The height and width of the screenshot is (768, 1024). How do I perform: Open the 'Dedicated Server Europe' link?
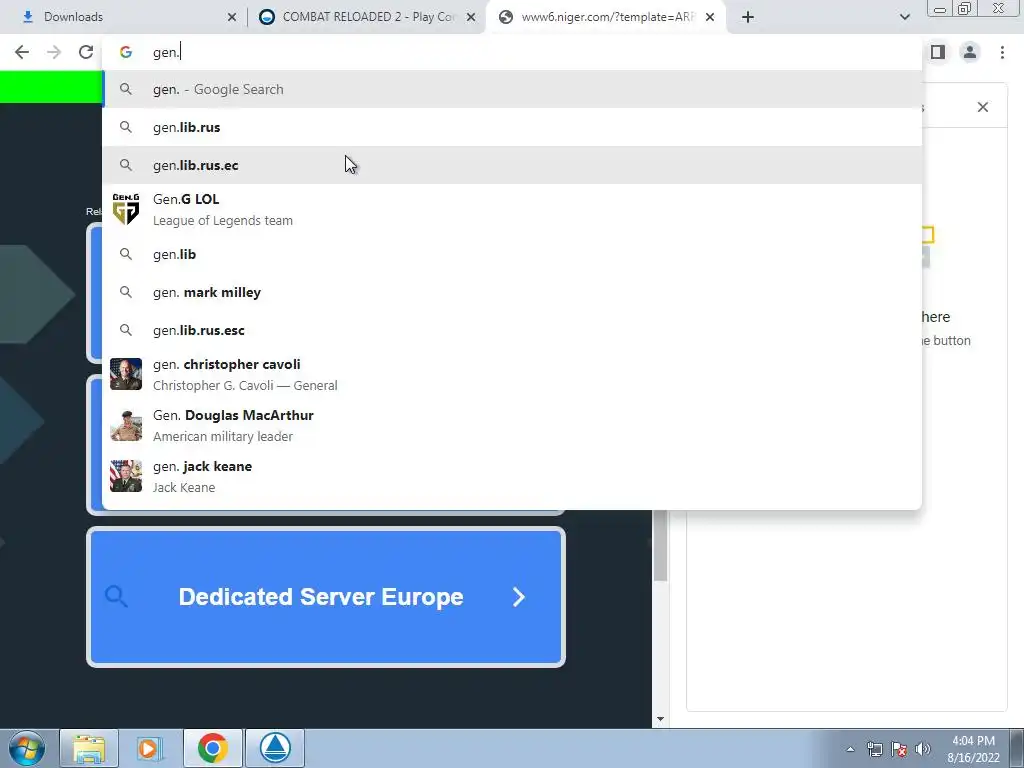point(325,597)
